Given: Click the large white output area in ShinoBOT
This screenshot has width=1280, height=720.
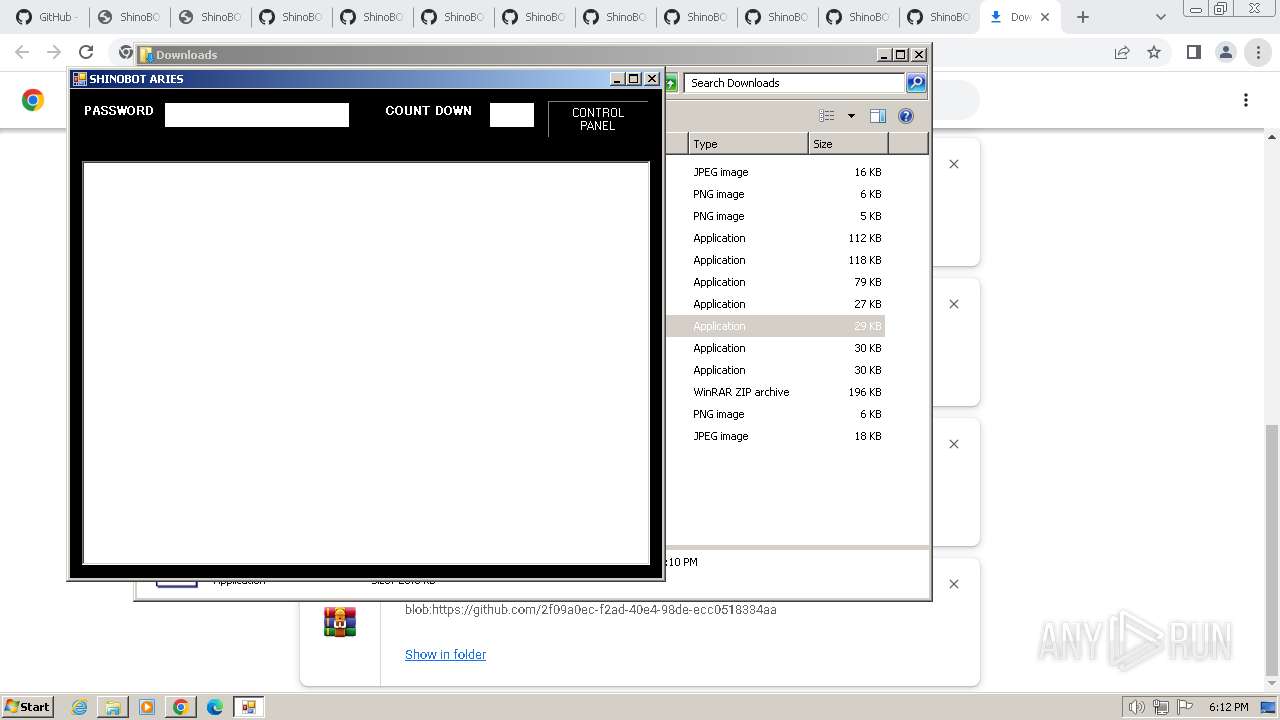Looking at the screenshot, I should click(x=366, y=363).
